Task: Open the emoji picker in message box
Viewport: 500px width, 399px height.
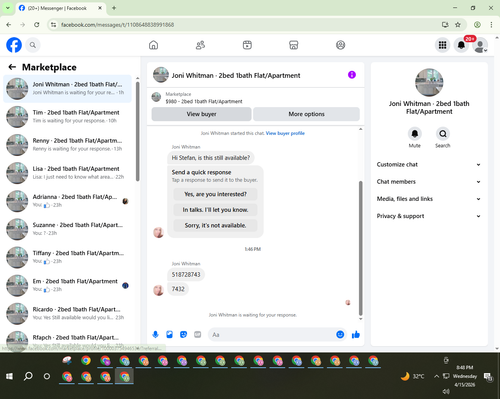Action: coord(340,334)
